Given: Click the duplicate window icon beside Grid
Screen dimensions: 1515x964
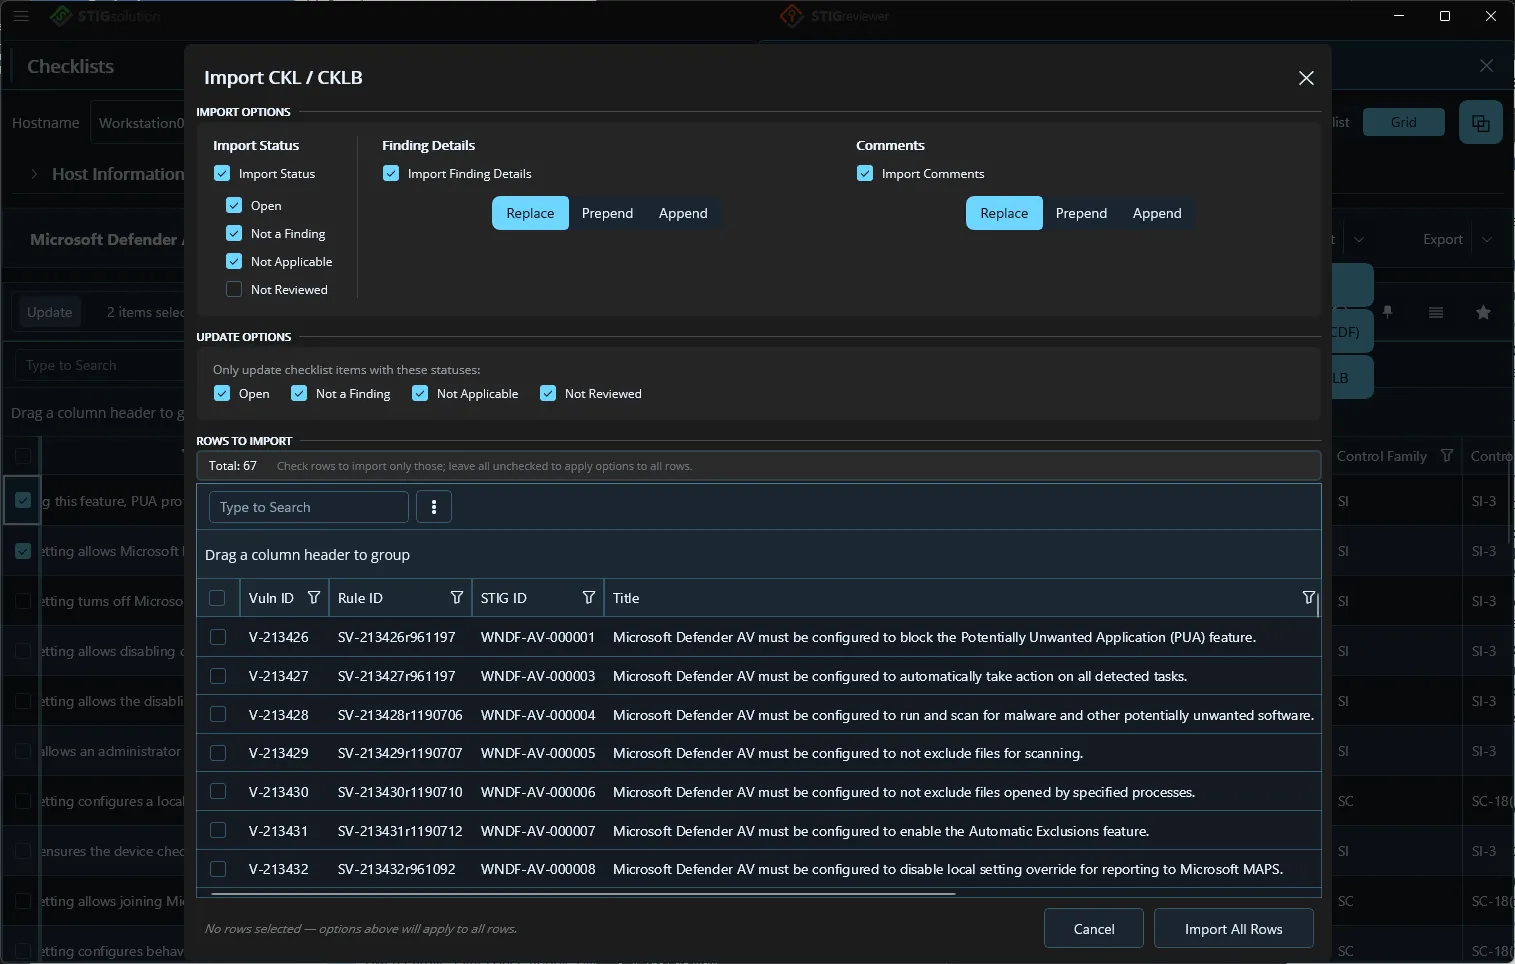Looking at the screenshot, I should pyautogui.click(x=1481, y=123).
